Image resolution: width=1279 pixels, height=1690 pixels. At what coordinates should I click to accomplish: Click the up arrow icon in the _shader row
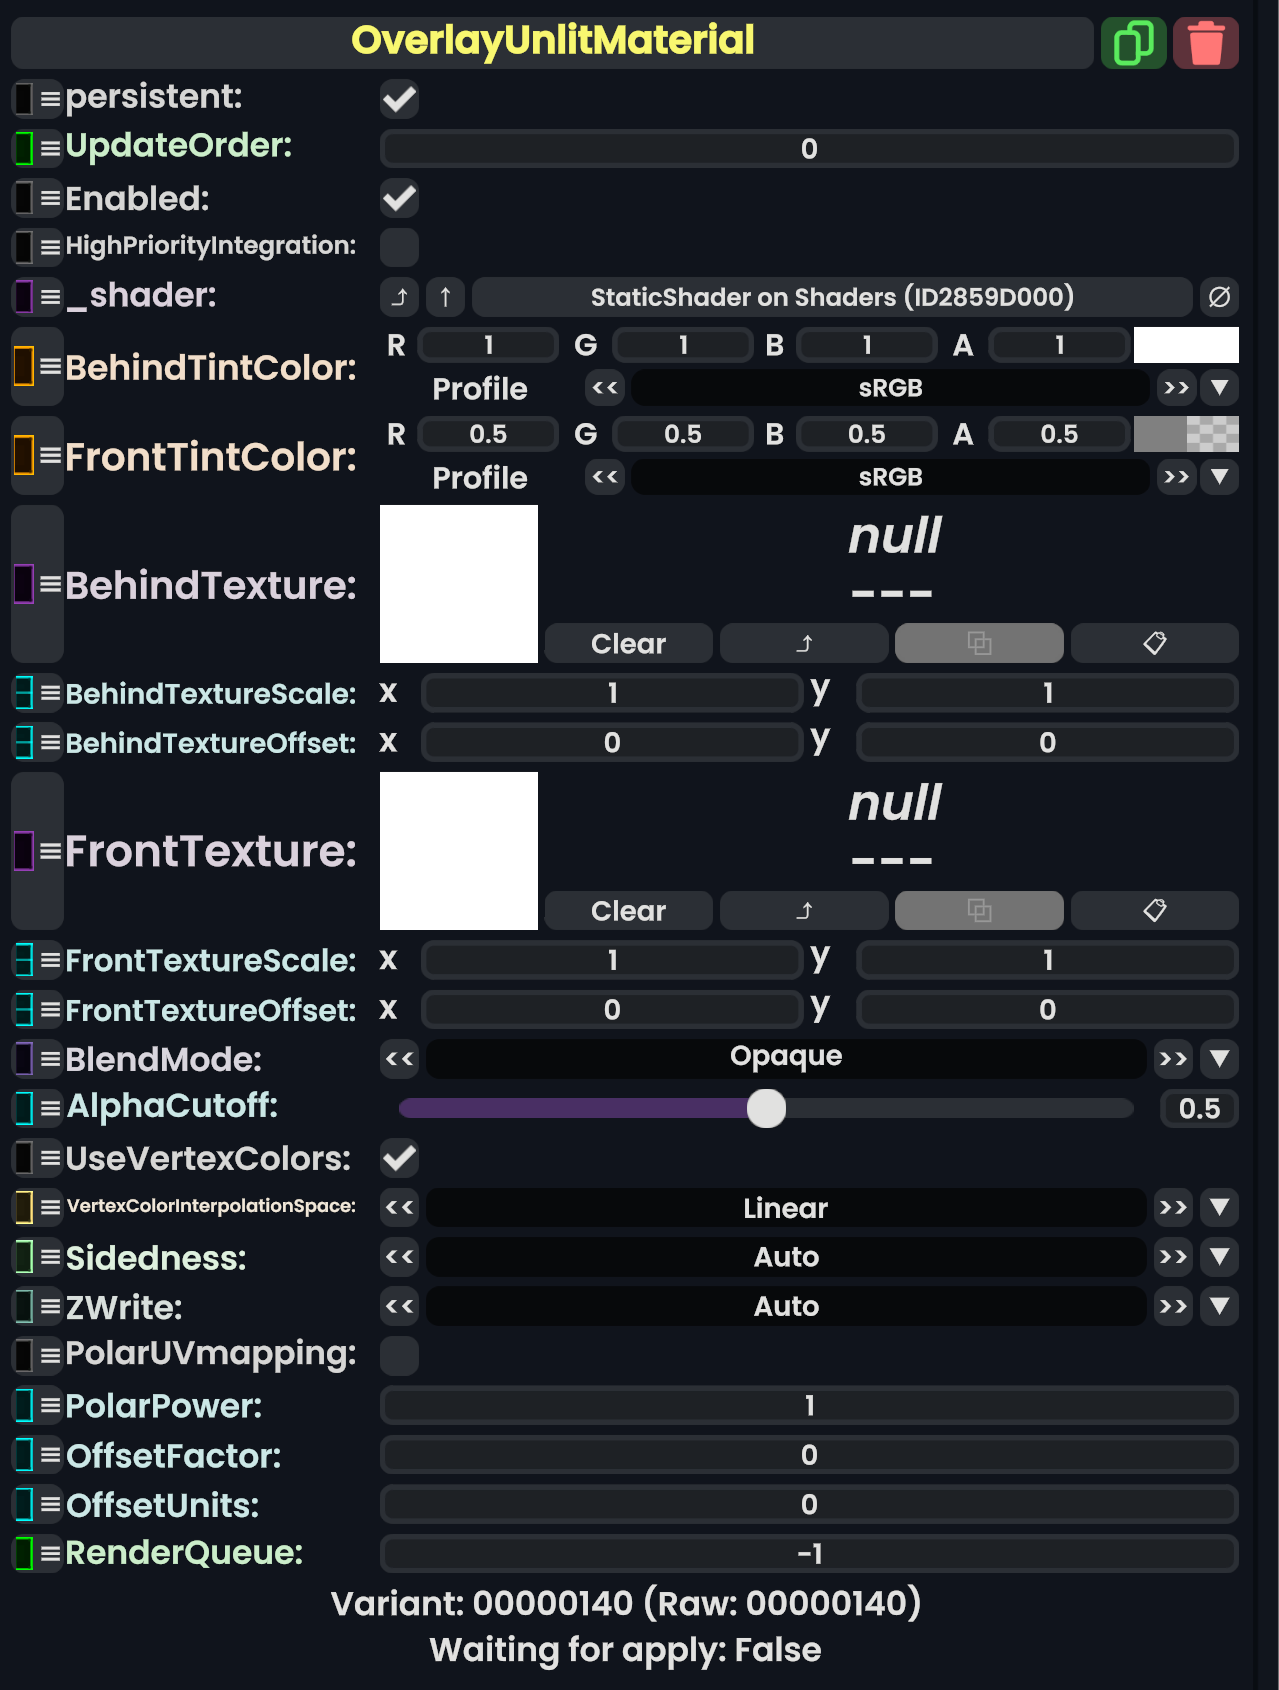point(445,297)
